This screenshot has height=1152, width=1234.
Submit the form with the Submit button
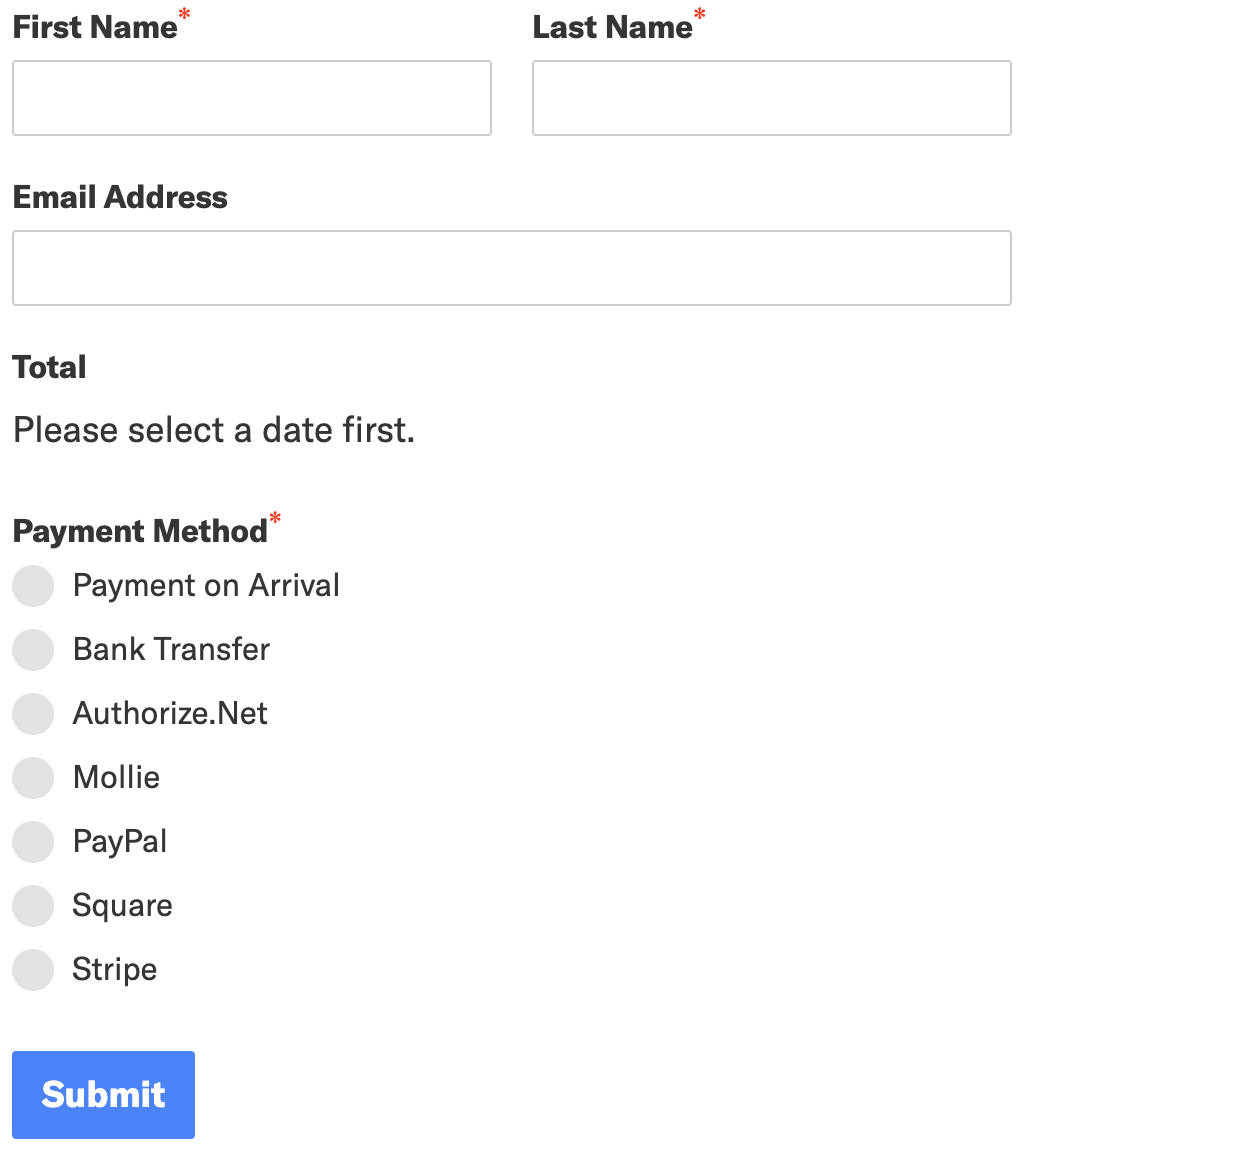click(x=103, y=1095)
